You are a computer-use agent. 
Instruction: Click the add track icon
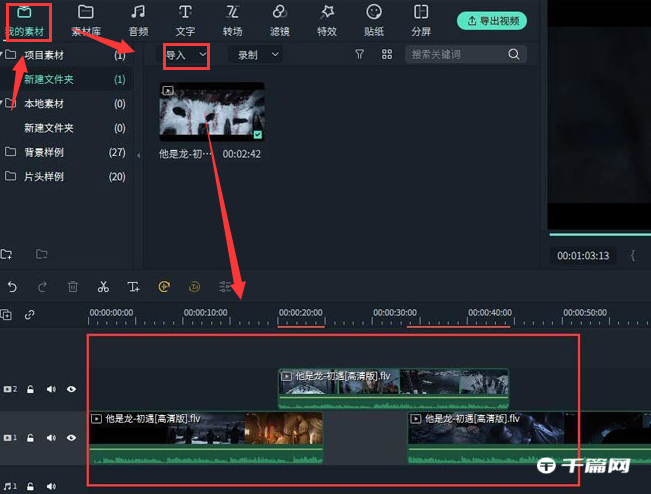(6, 315)
